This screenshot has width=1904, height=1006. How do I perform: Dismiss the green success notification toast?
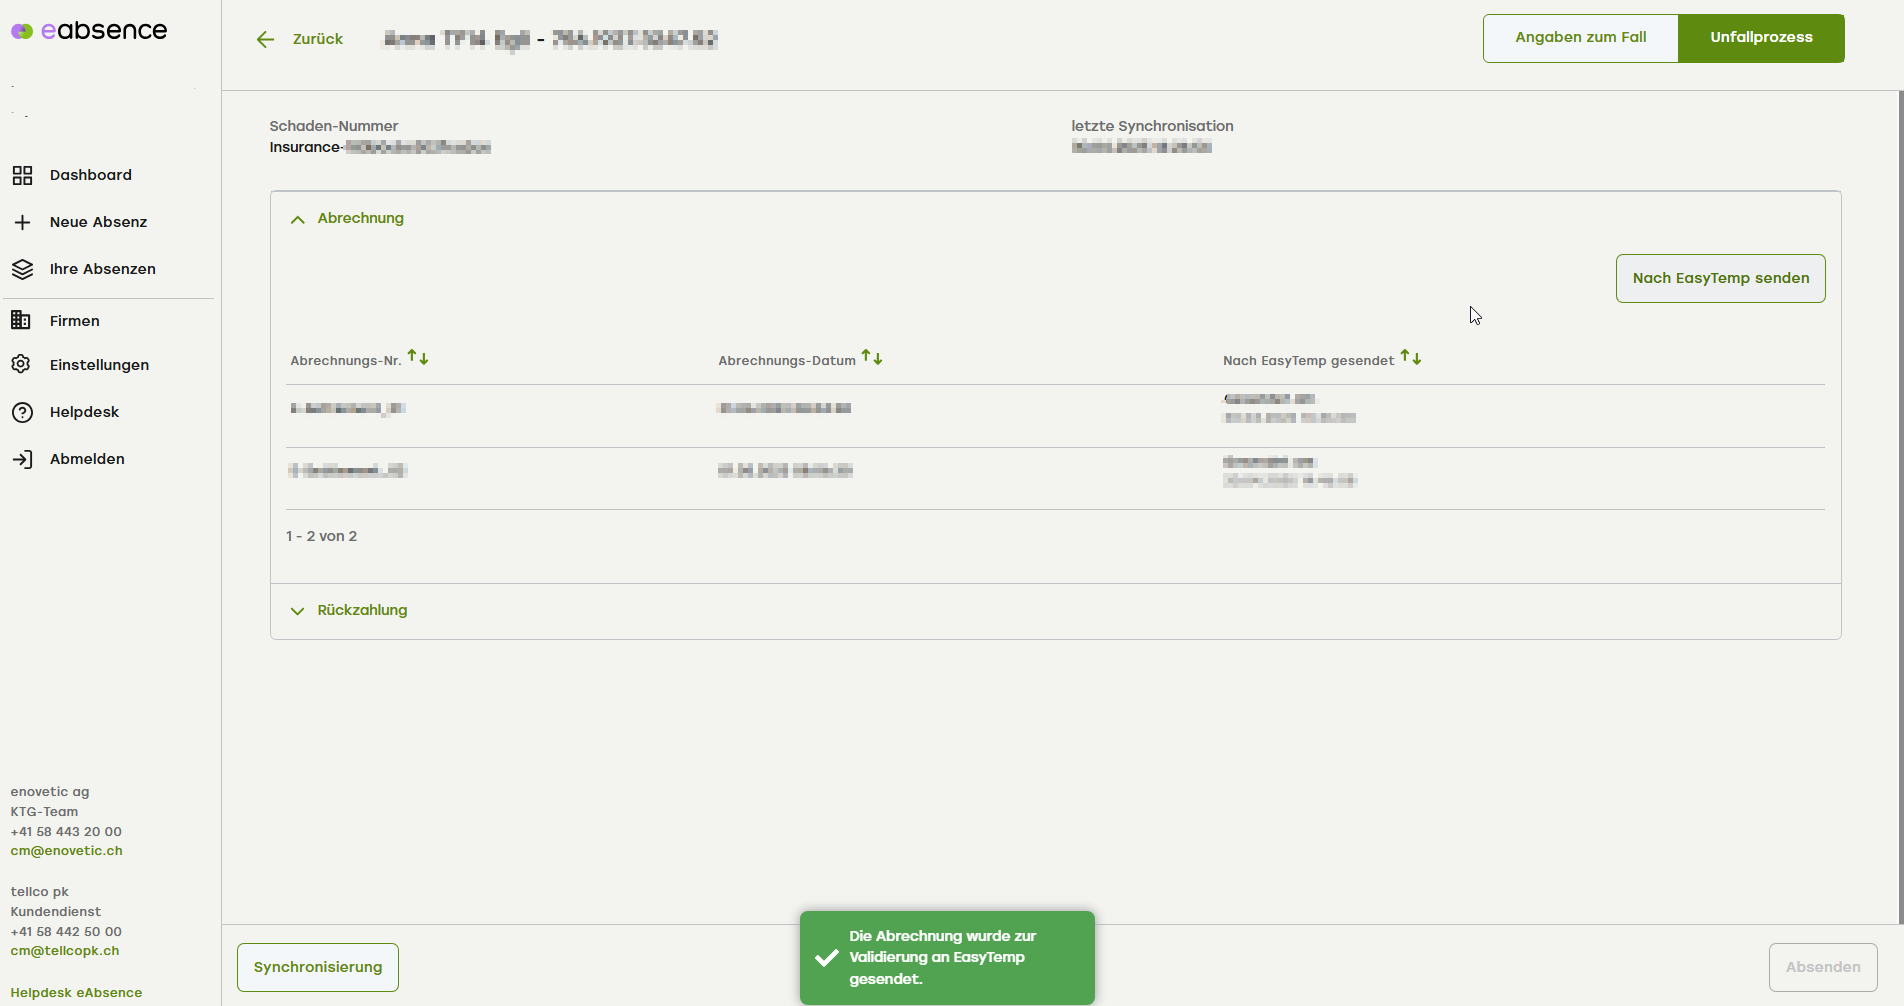[x=946, y=957]
